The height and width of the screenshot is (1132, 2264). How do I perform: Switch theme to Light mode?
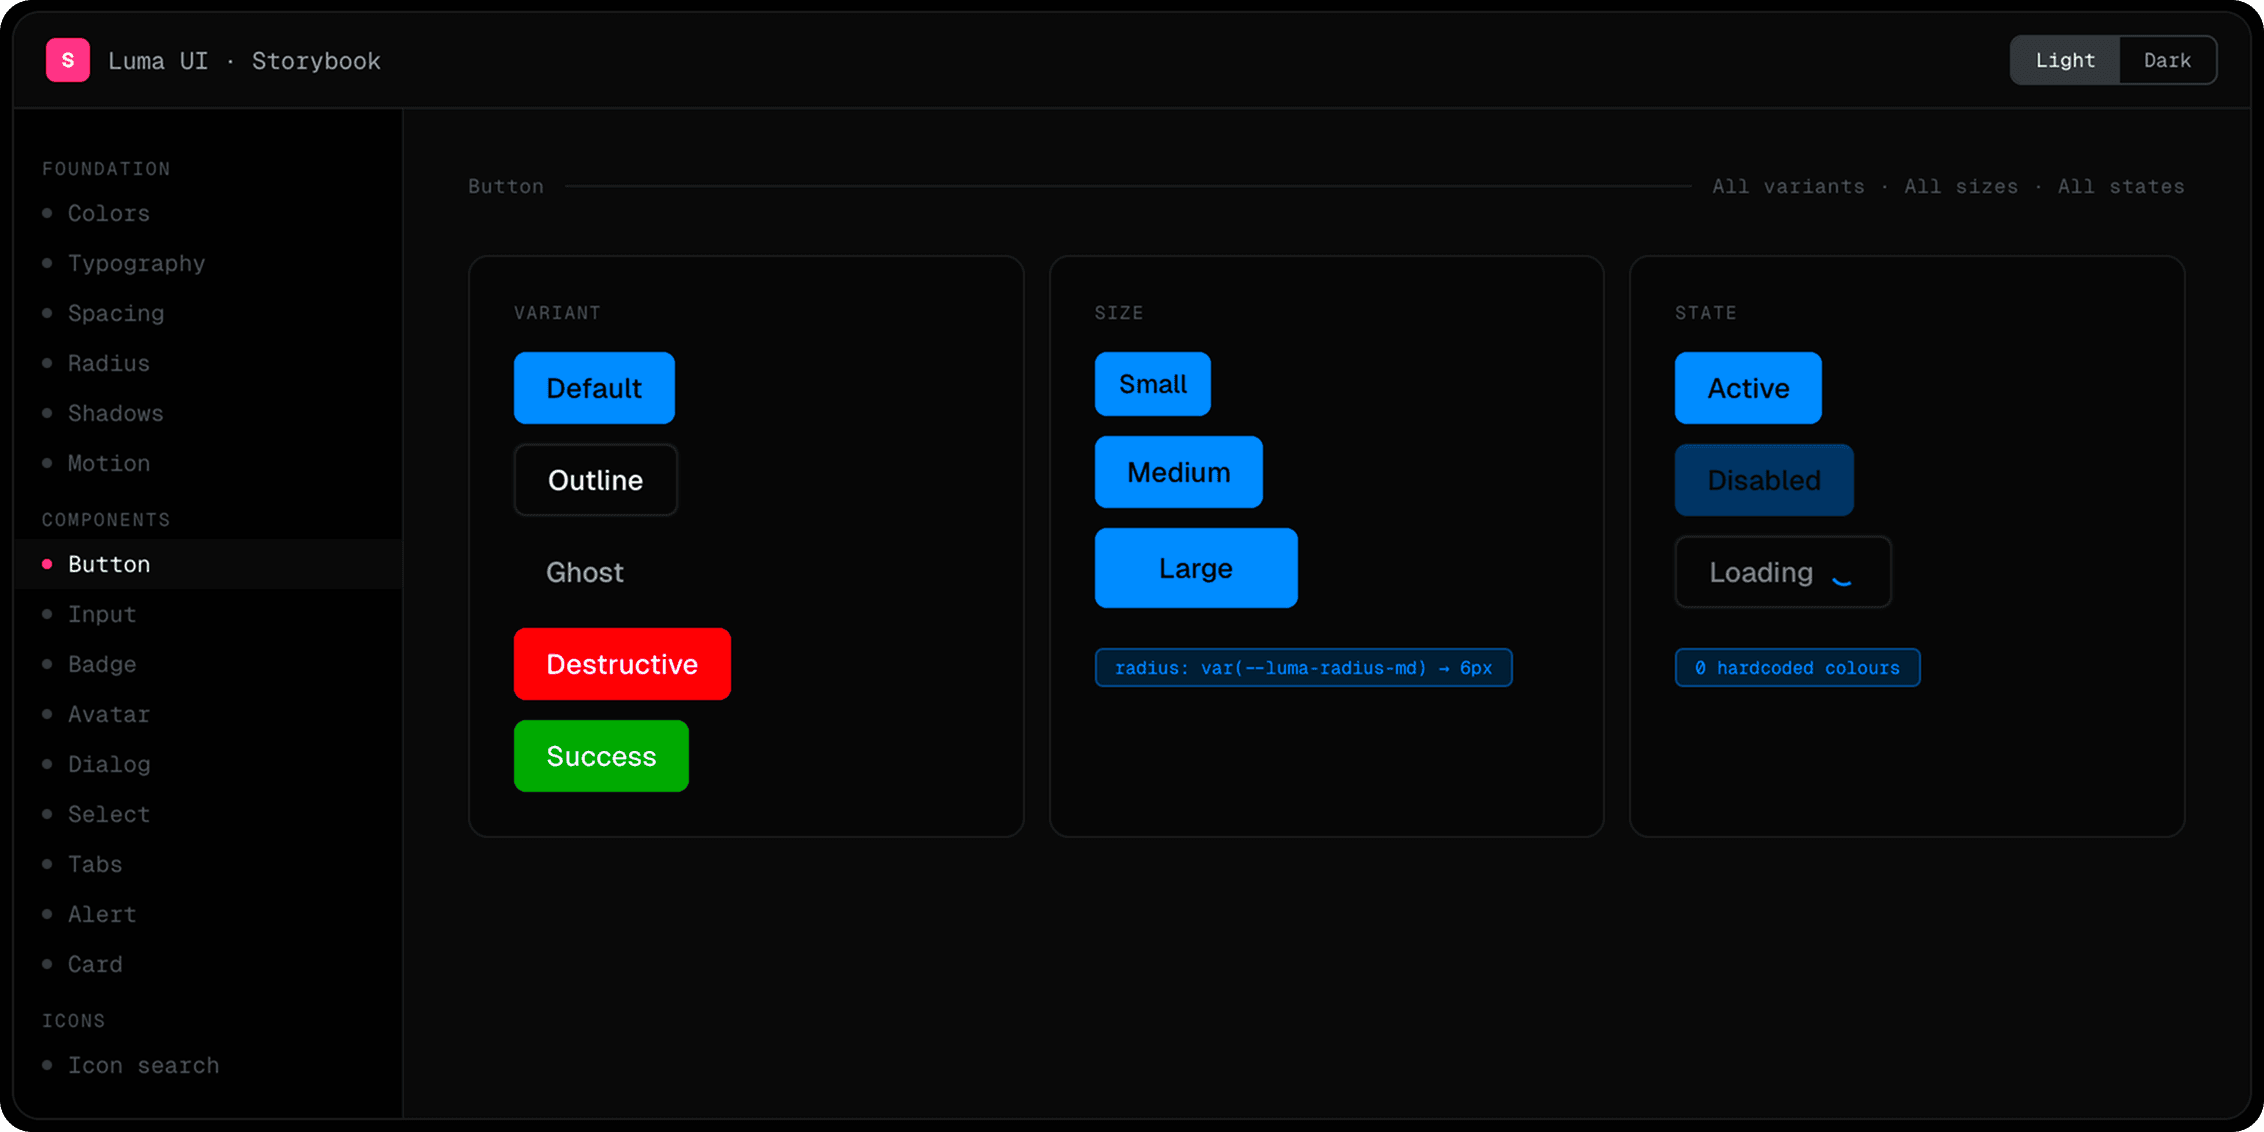coord(2064,60)
